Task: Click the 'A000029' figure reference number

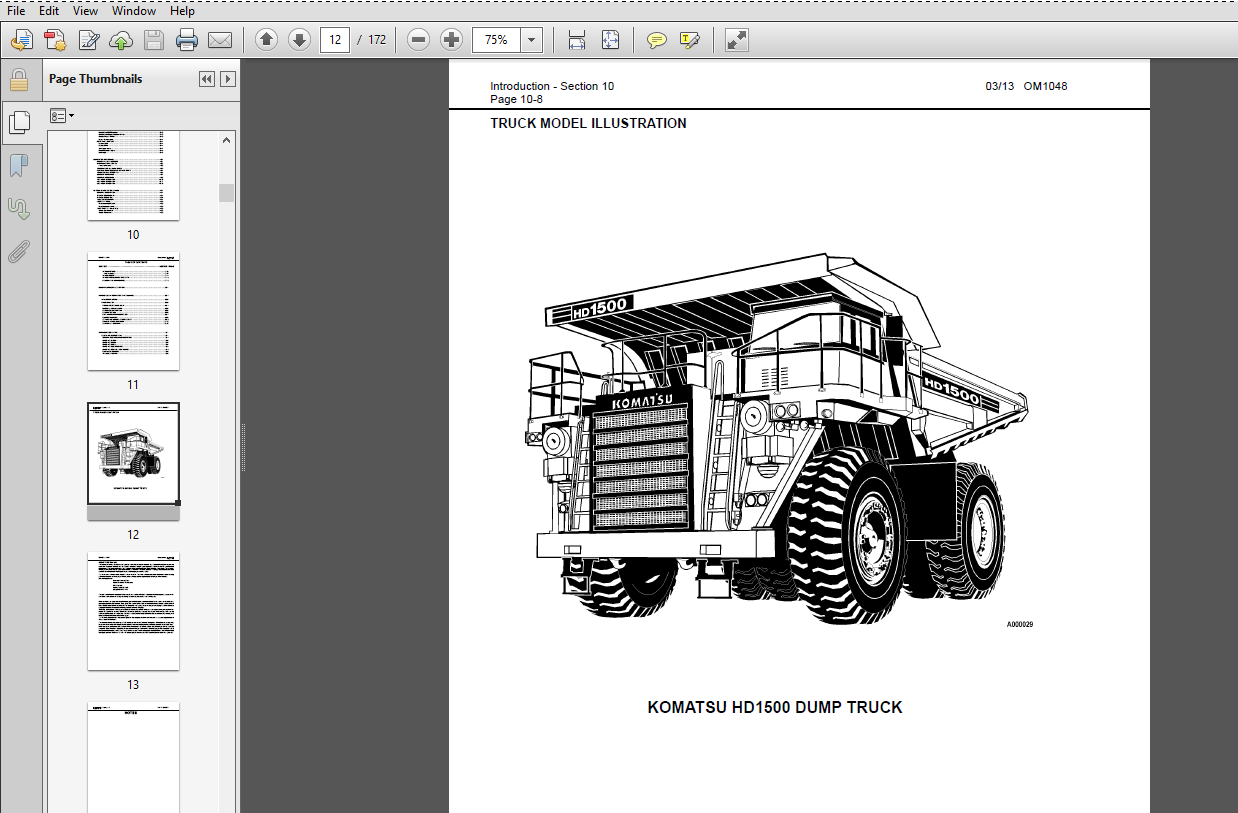Action: click(x=1020, y=625)
